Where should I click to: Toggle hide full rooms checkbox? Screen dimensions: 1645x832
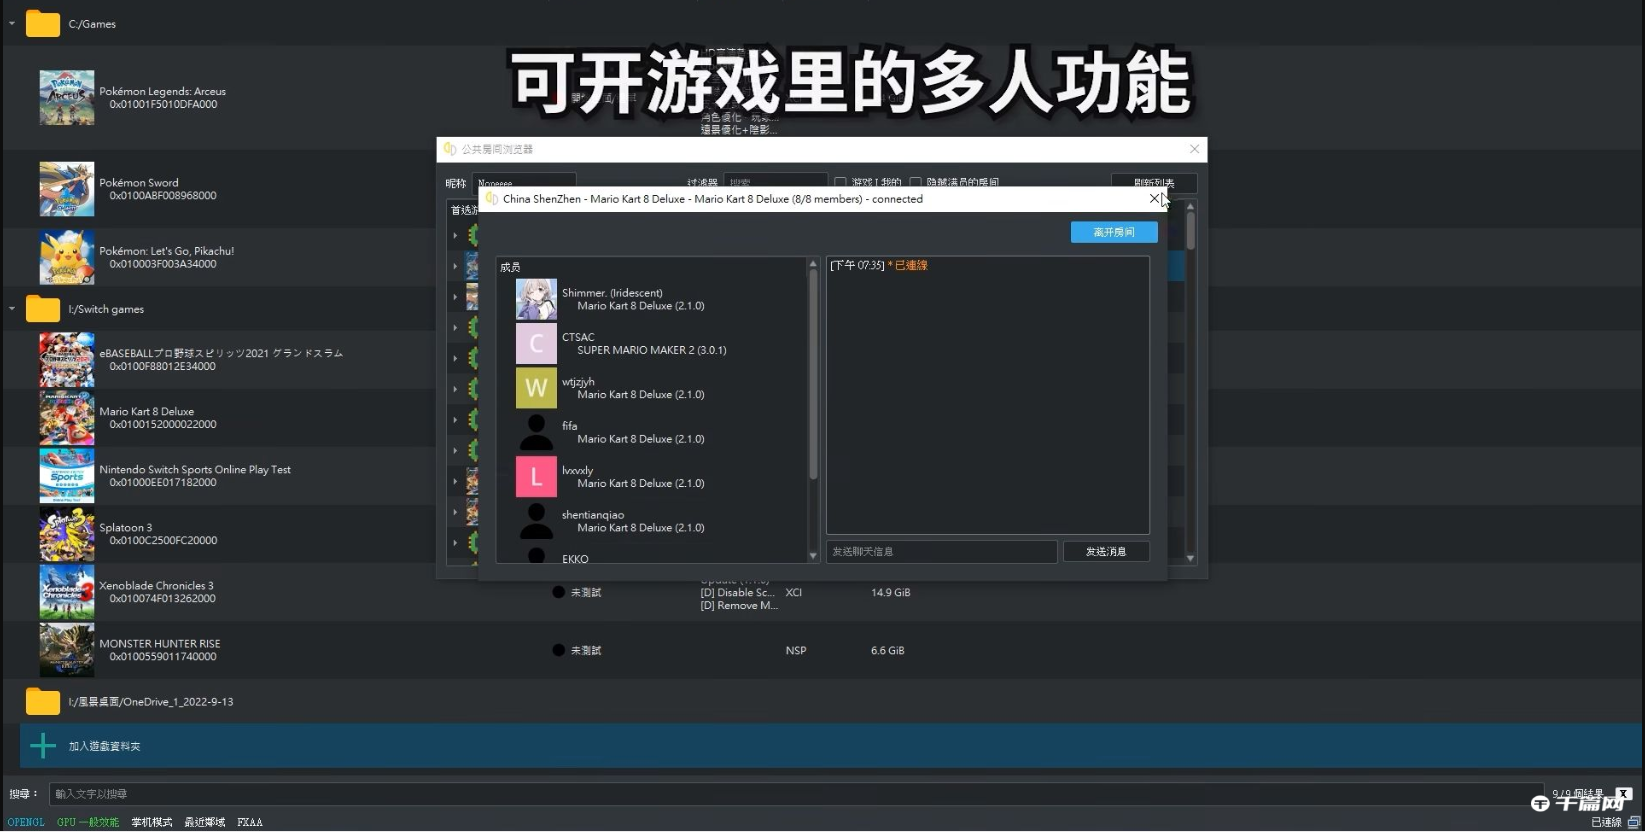[x=915, y=183]
